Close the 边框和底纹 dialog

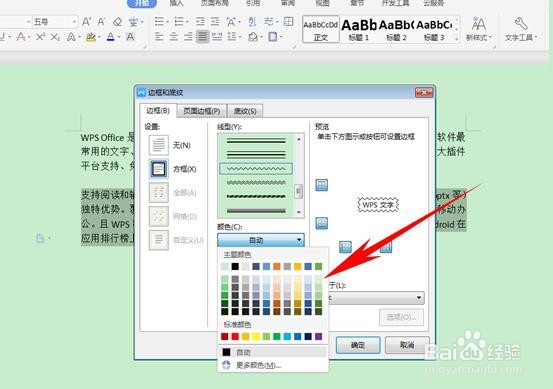coord(424,92)
